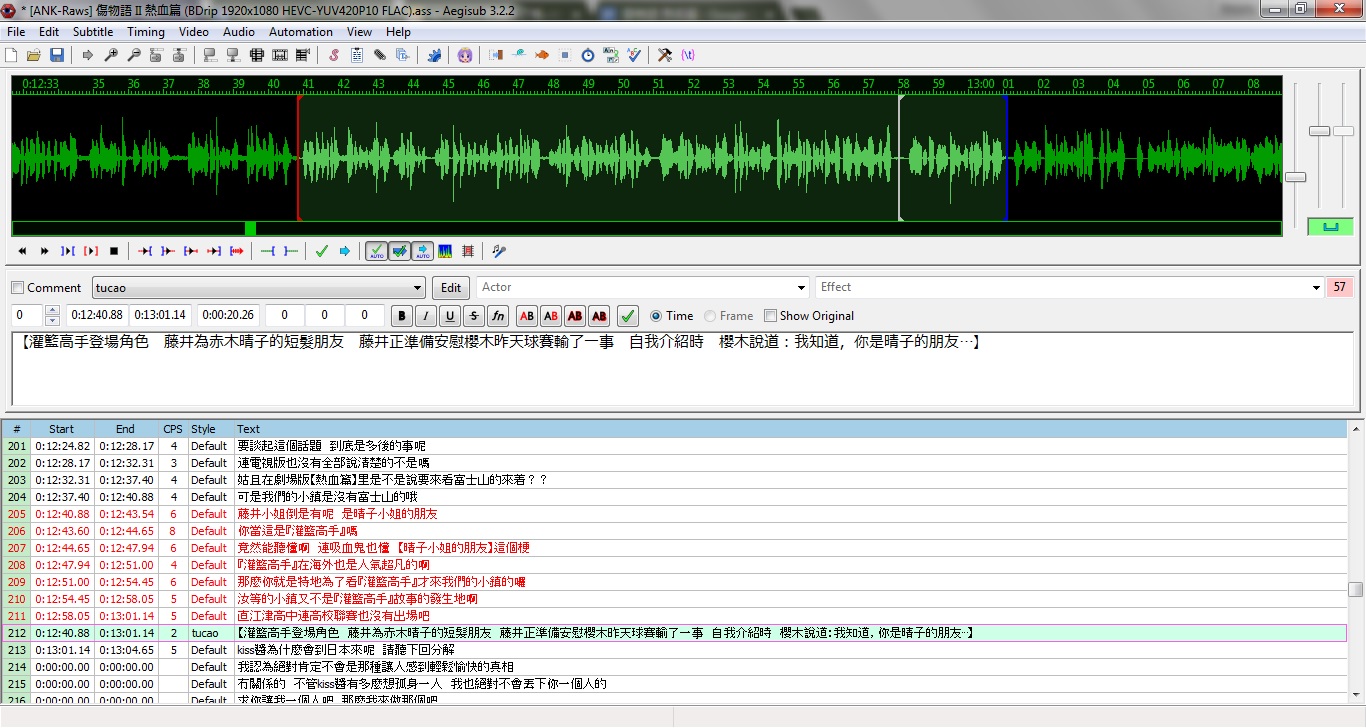Select row 213 in the subtitle grid

(x=674, y=650)
